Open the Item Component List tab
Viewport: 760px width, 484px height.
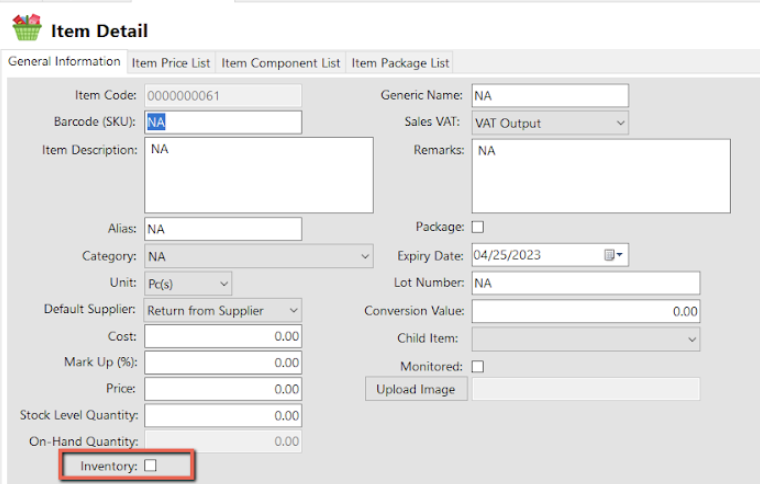pos(281,63)
